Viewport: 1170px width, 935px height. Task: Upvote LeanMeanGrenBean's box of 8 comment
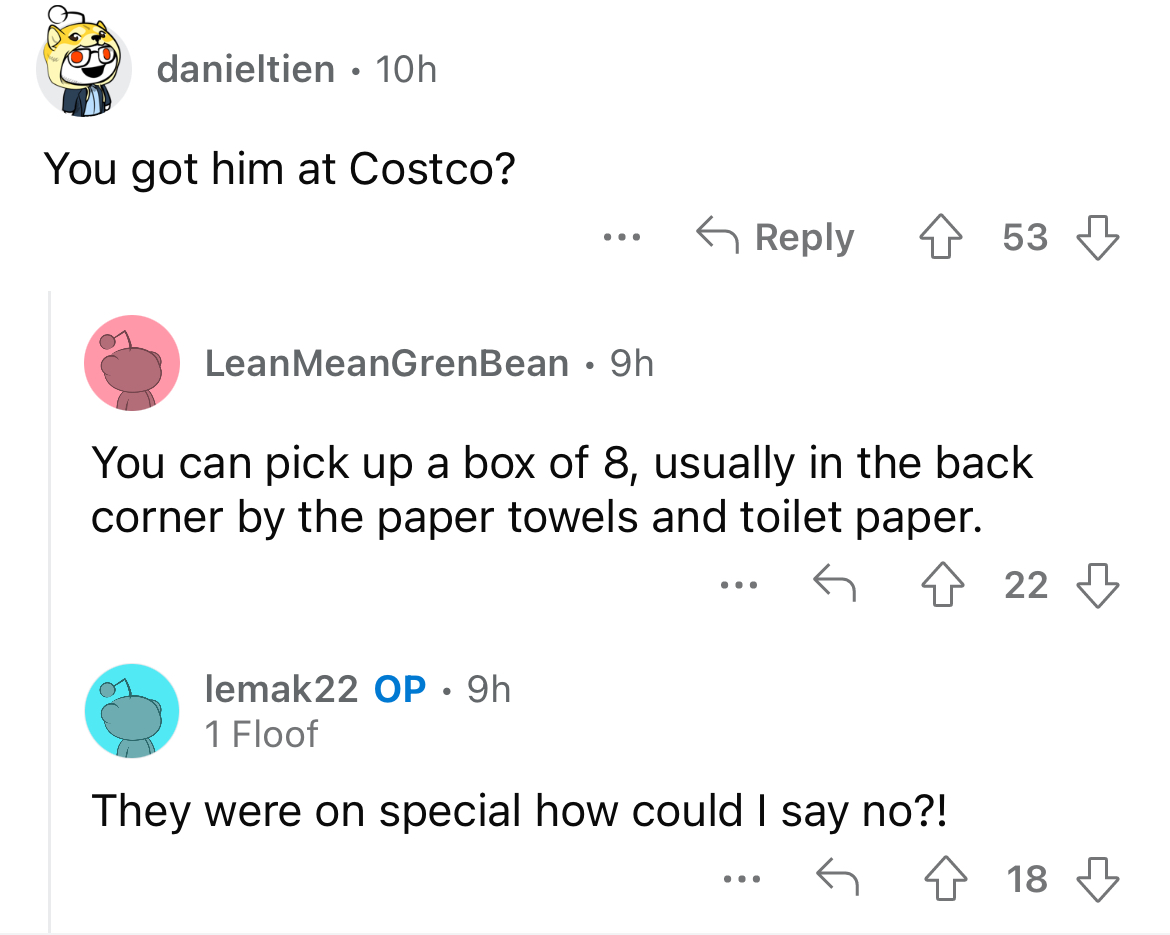[942, 584]
